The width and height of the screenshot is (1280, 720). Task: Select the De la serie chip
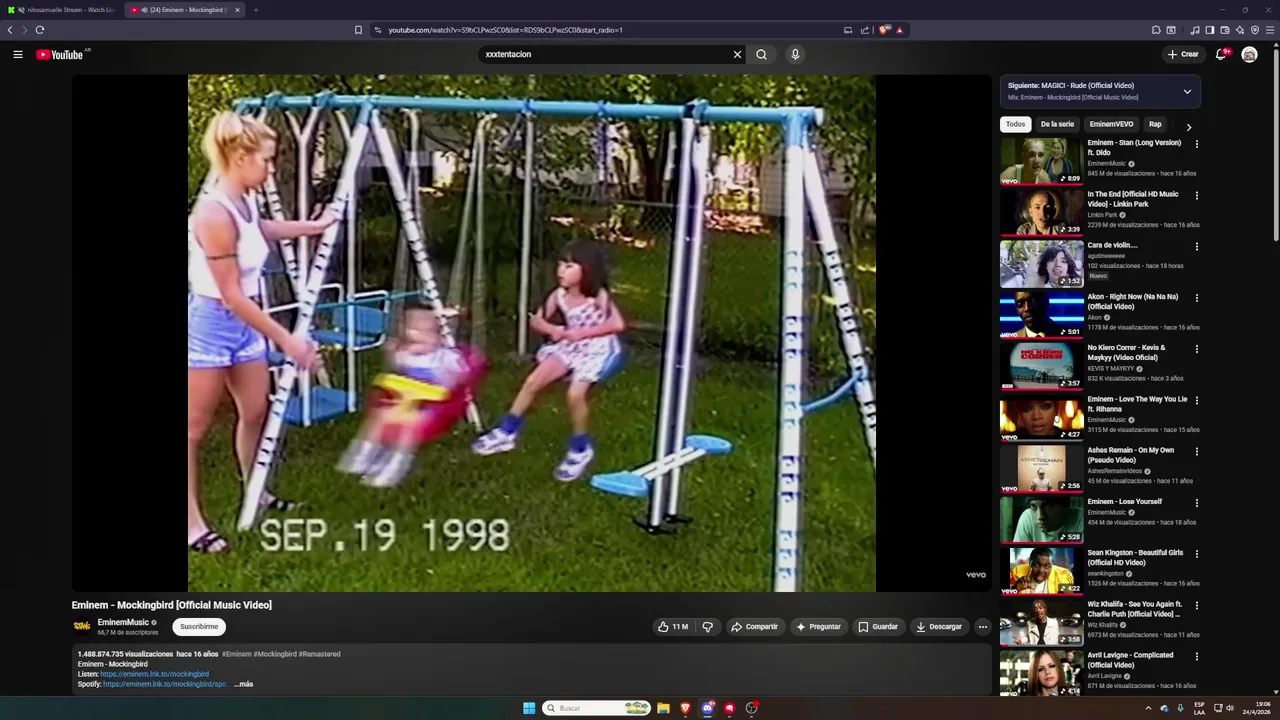[1057, 124]
